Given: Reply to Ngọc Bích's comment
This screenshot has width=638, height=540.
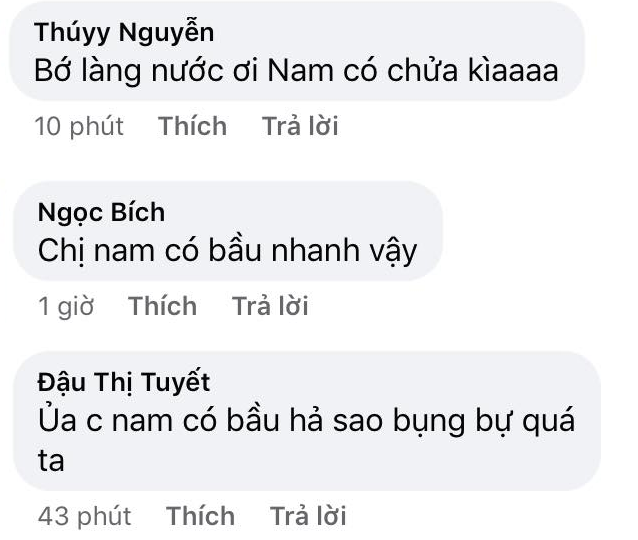Looking at the screenshot, I should [x=270, y=306].
